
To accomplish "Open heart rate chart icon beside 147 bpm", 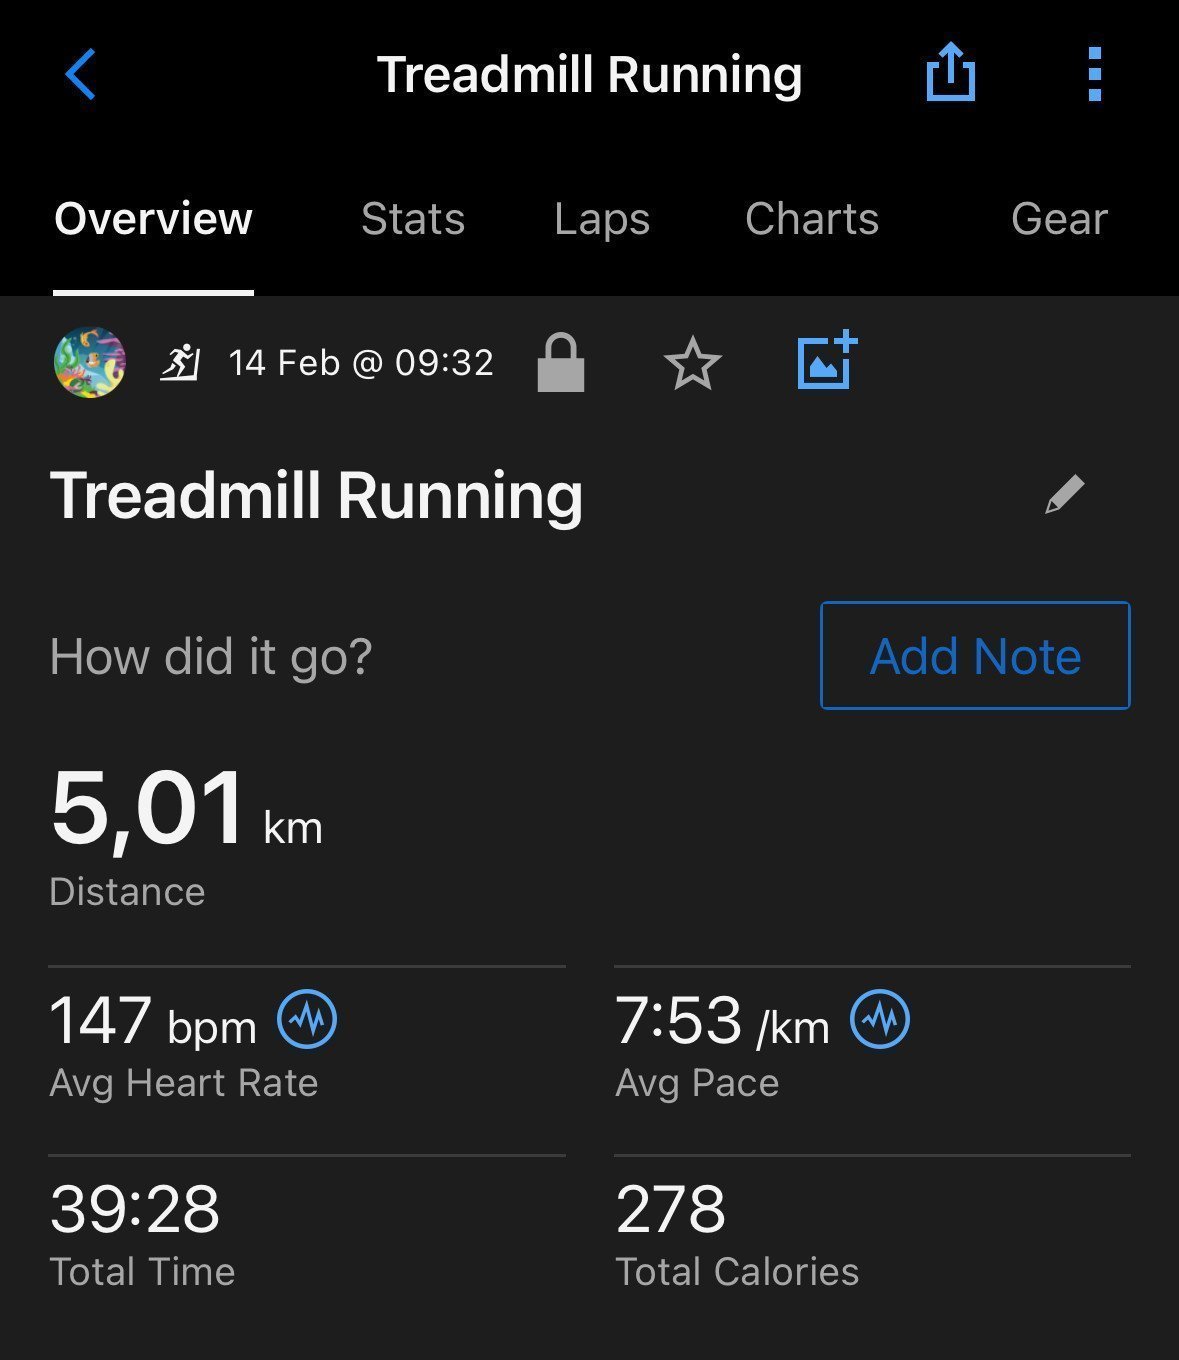I will pyautogui.click(x=307, y=1019).
